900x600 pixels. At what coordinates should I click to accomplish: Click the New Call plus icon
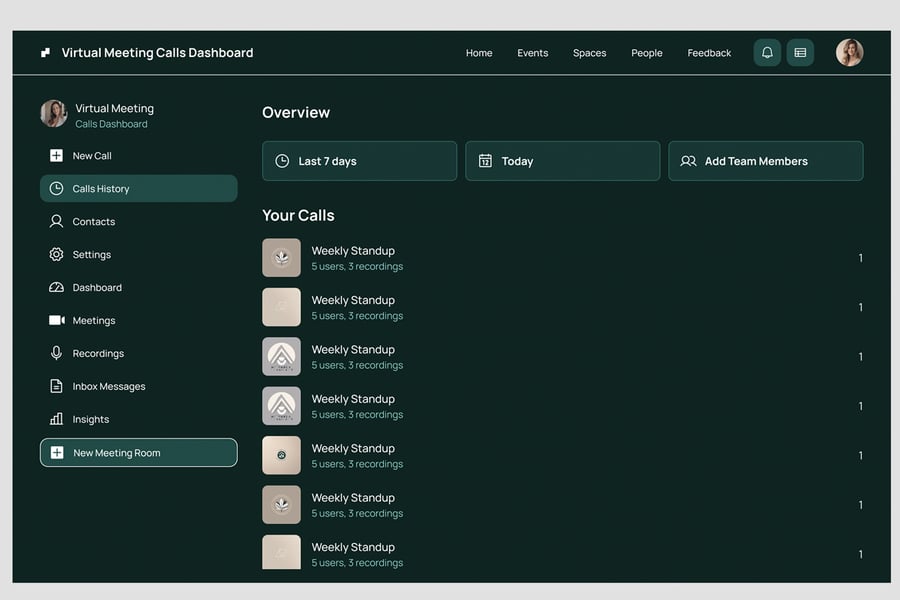pos(56,156)
